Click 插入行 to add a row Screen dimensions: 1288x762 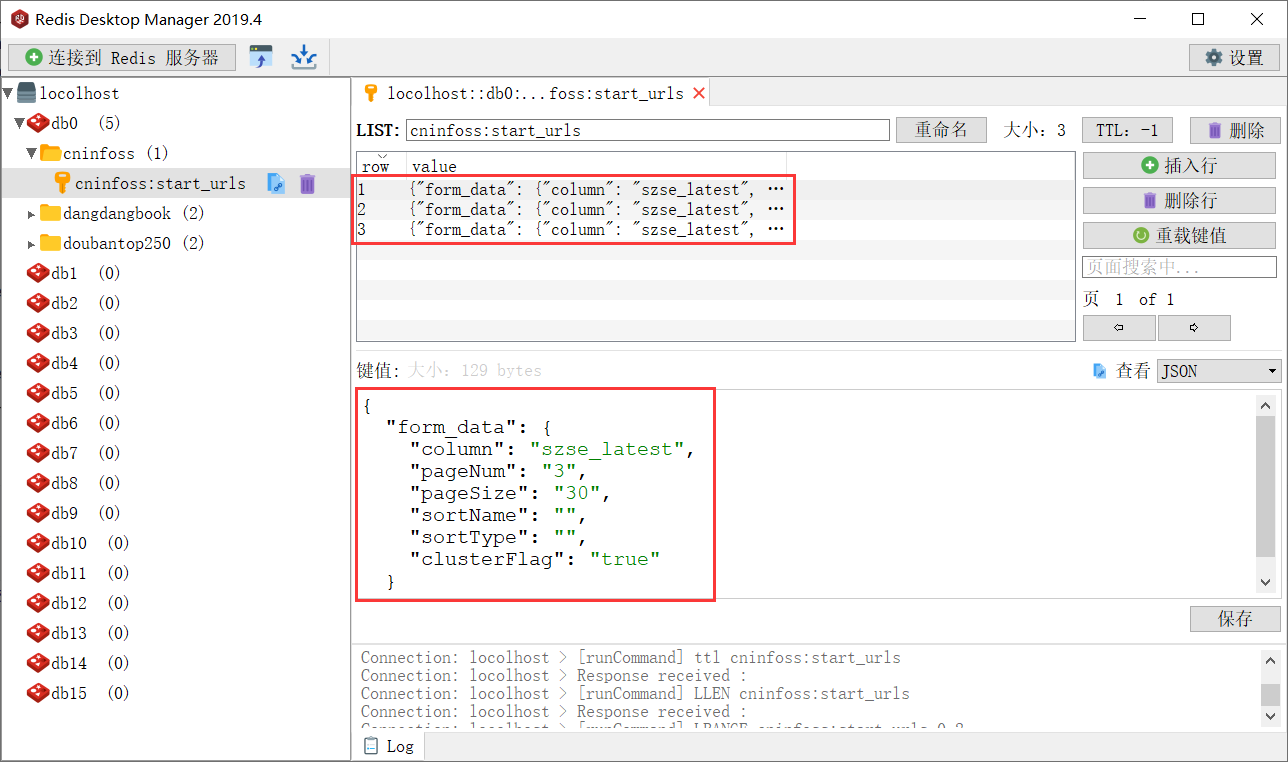1179,165
